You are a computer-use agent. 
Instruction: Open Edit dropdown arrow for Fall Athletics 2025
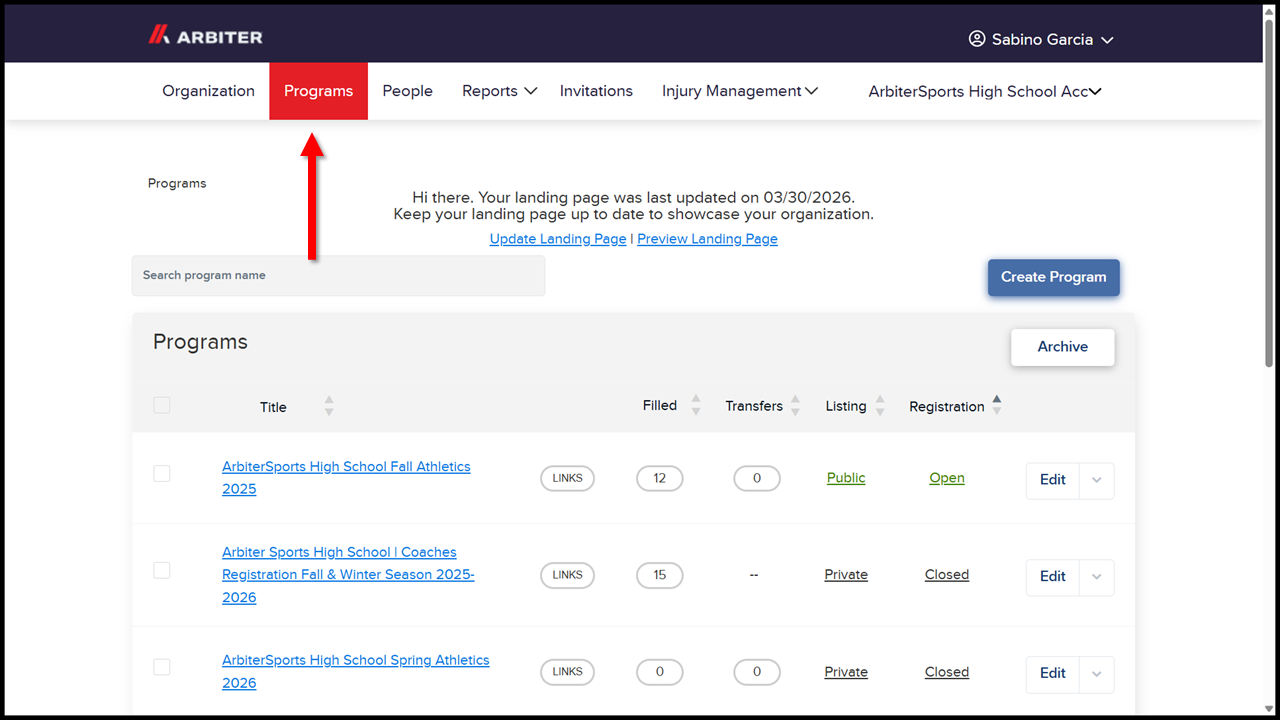[1097, 480]
